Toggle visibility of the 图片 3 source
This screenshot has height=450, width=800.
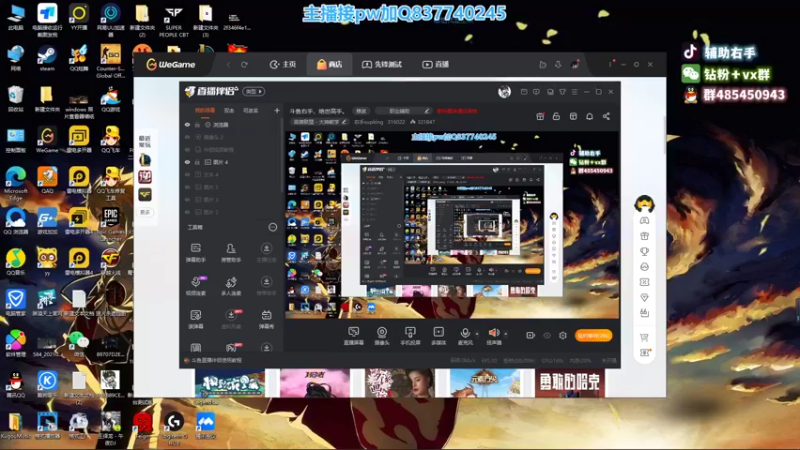pyautogui.click(x=187, y=199)
